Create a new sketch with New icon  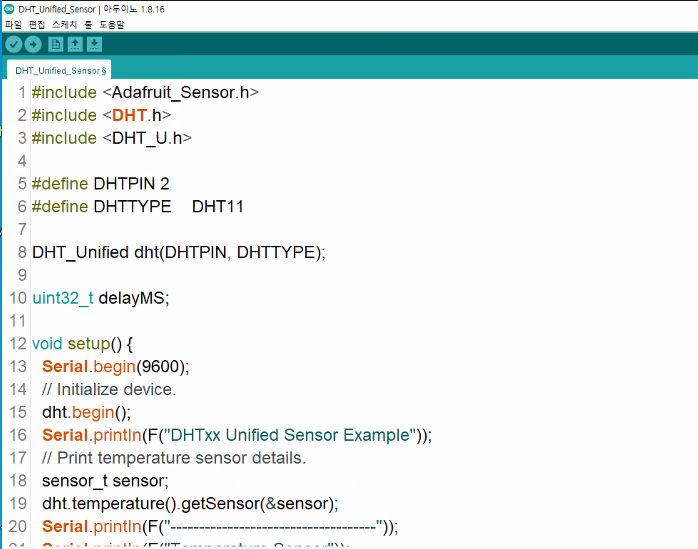[x=56, y=45]
